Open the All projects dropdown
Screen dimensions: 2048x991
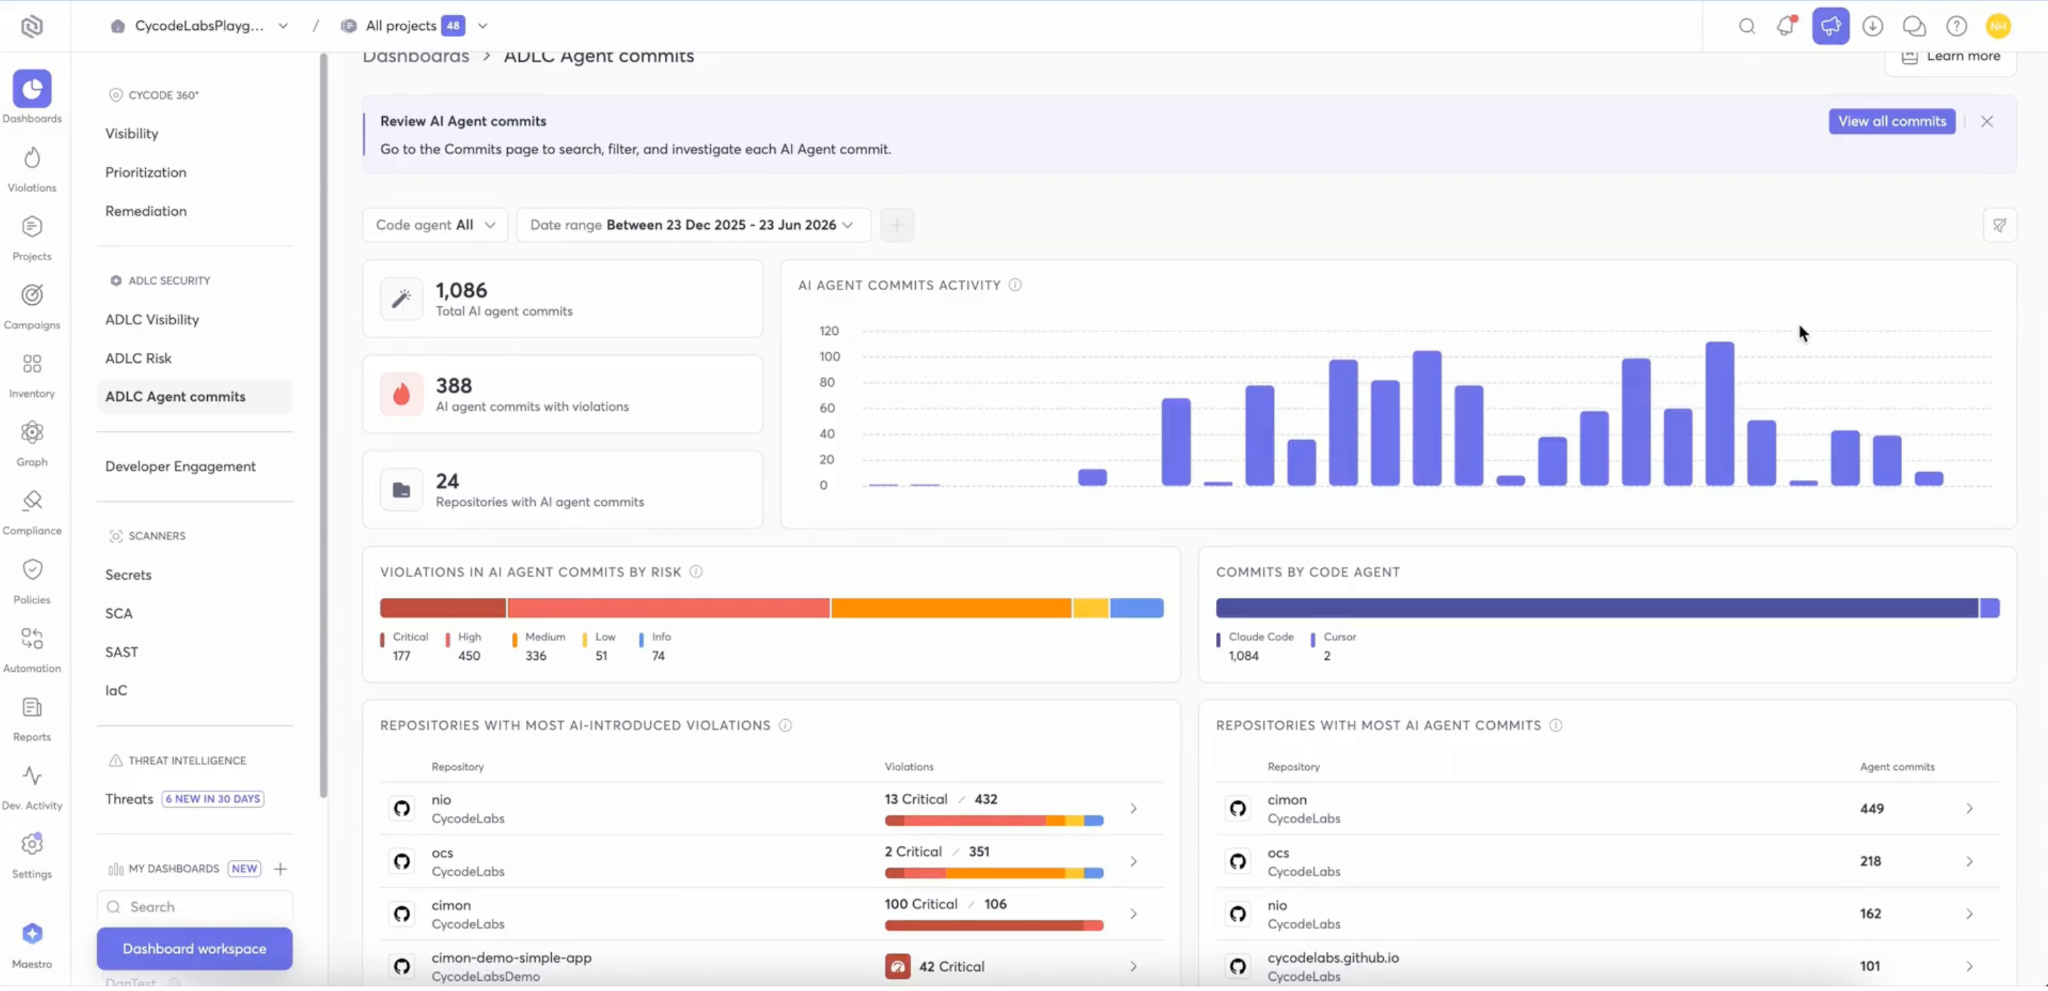coord(414,26)
